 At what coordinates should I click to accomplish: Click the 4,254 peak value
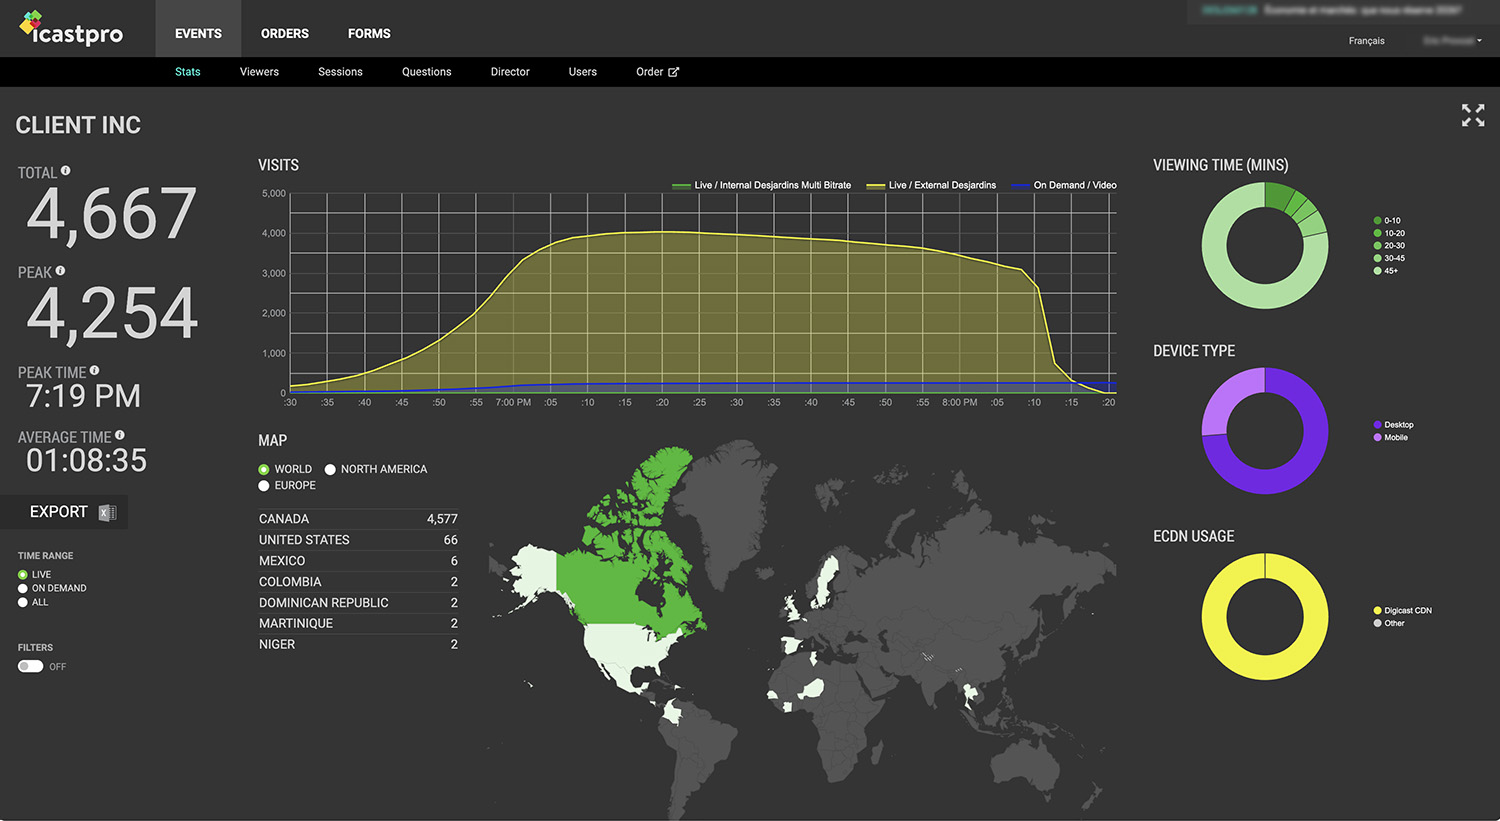112,313
